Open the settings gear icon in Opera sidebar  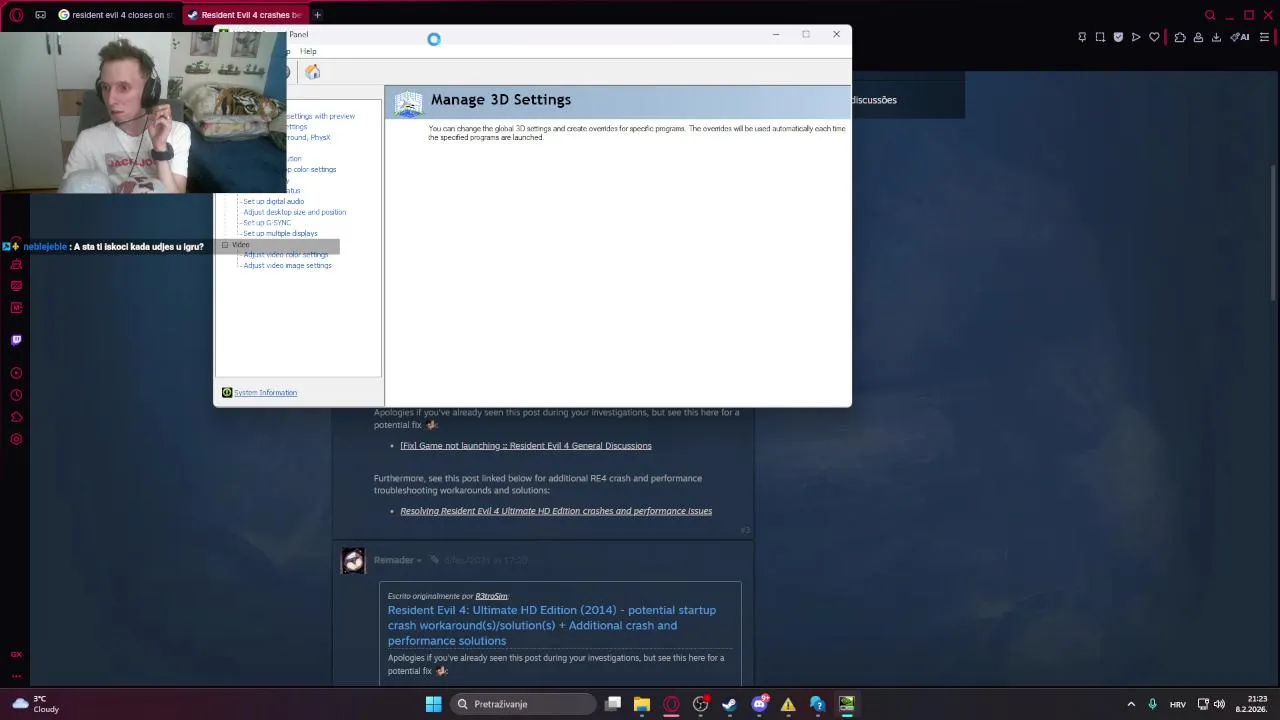tap(16, 439)
